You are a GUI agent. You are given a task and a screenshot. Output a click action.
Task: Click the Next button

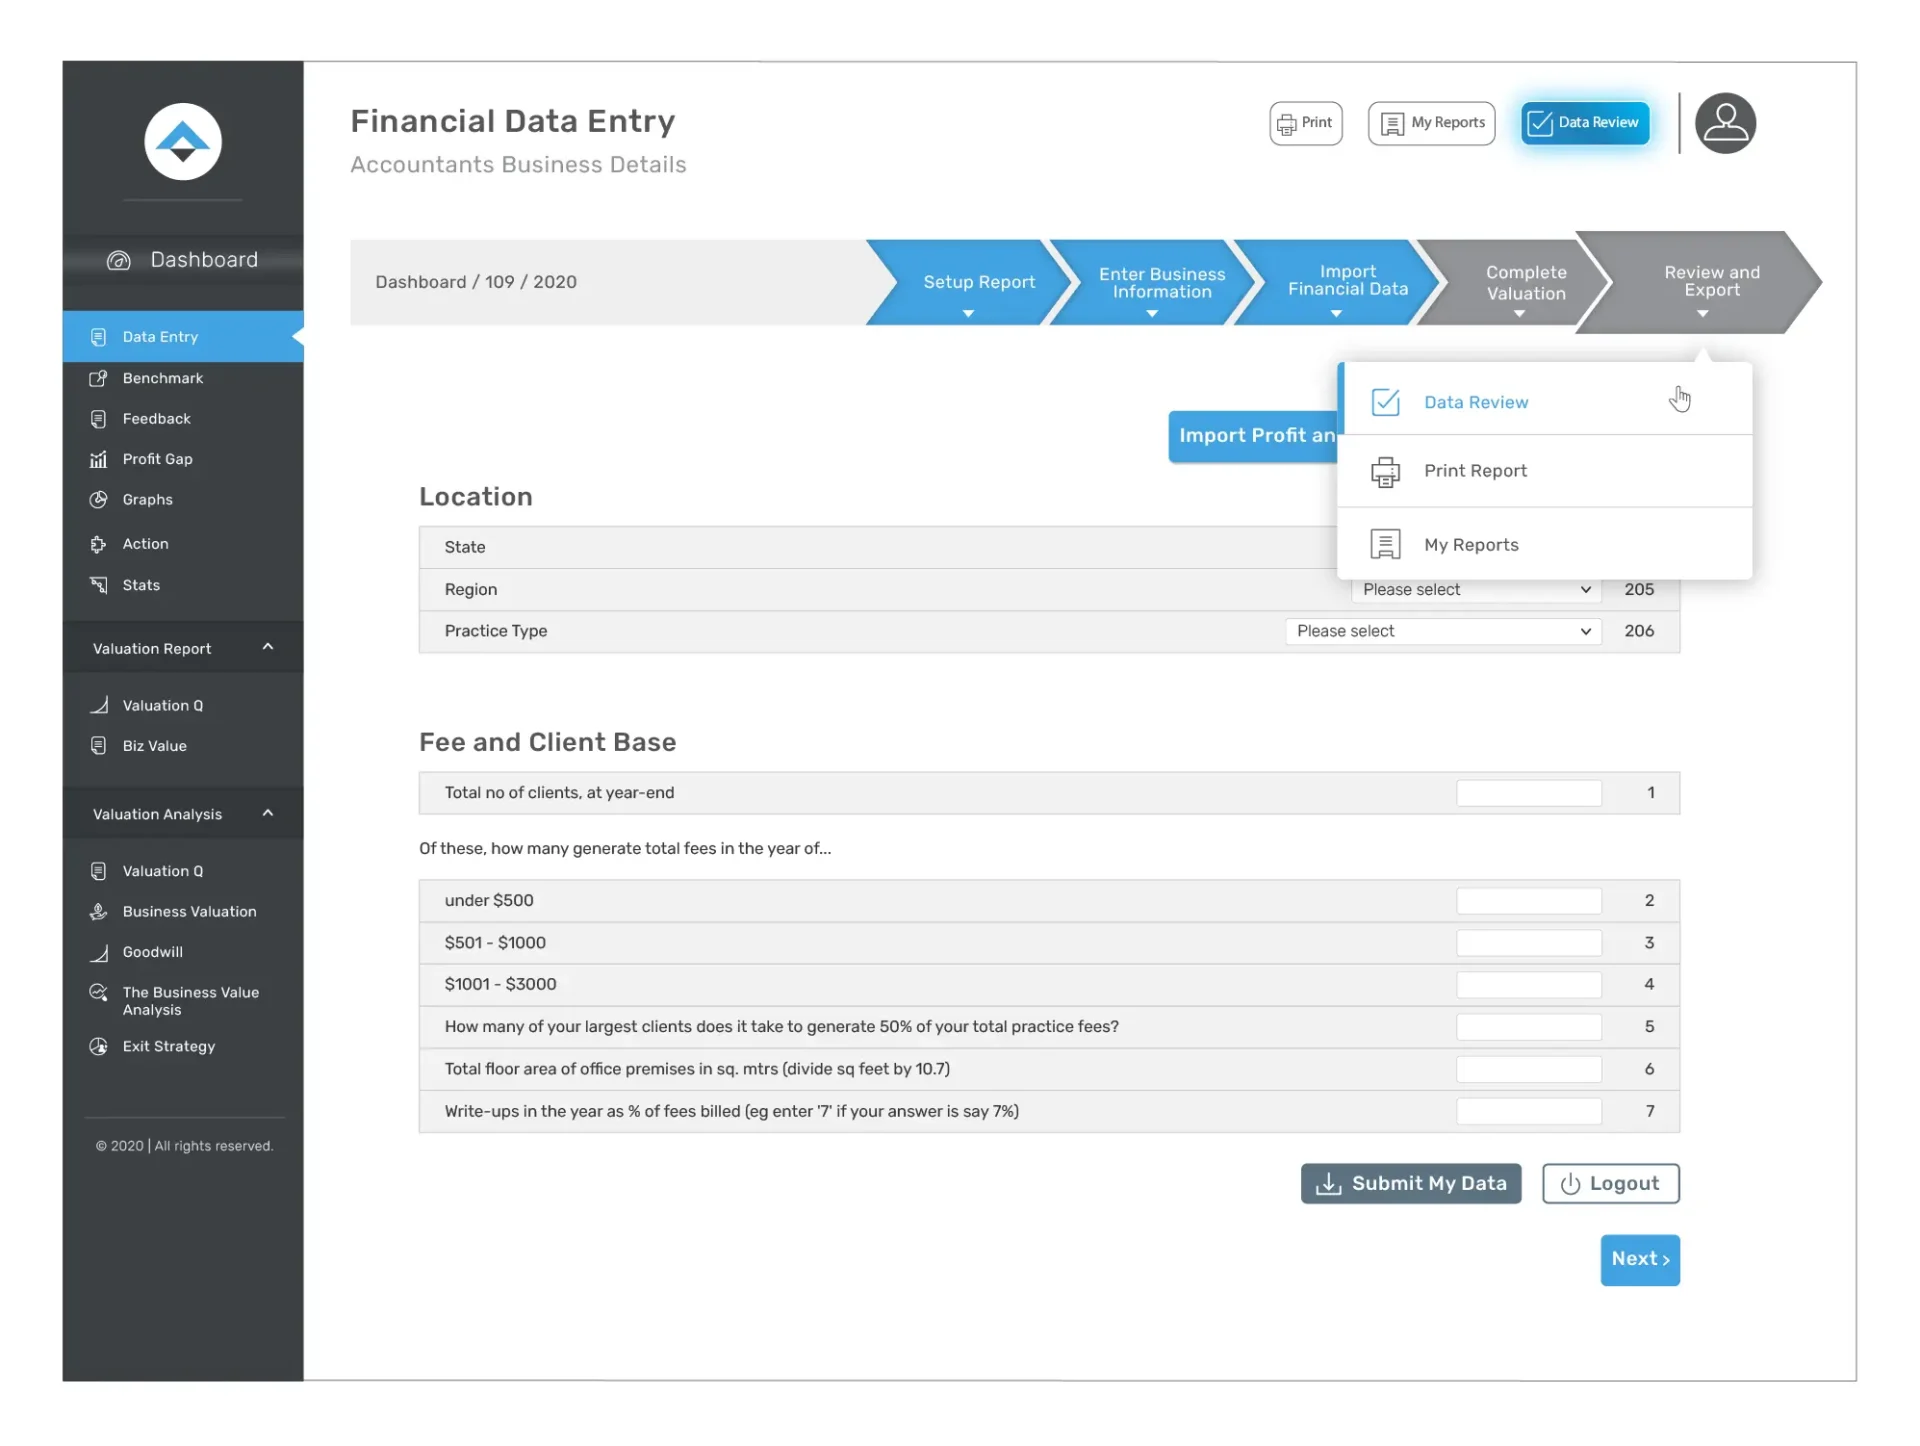pos(1639,1259)
